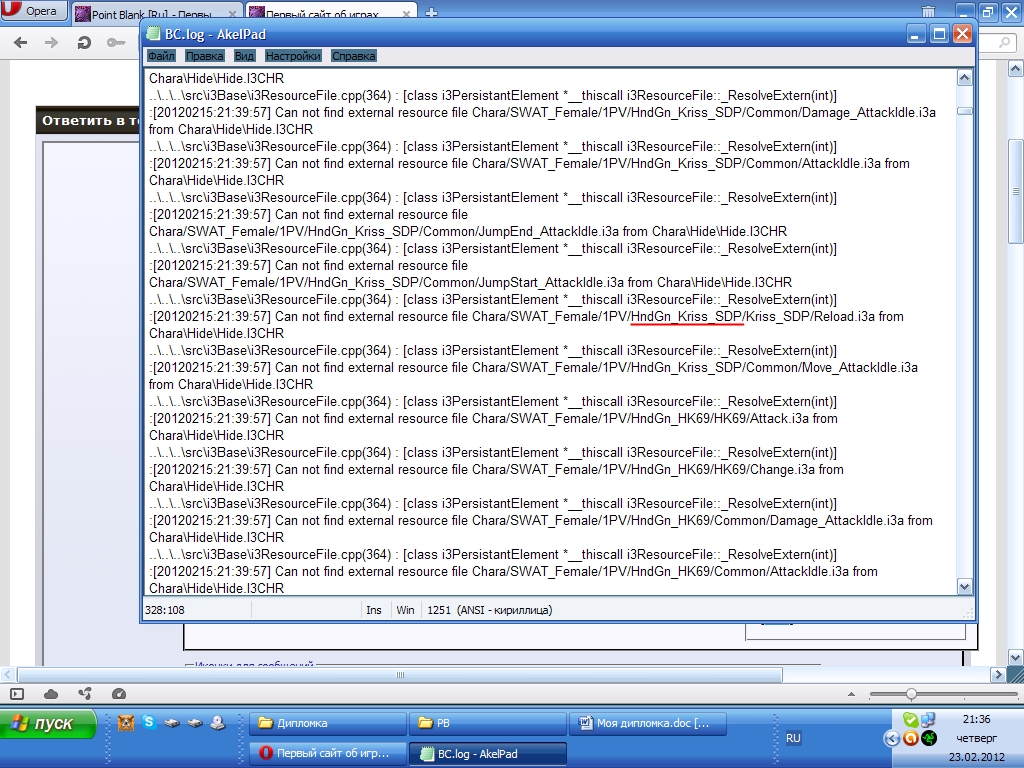The image size is (1024, 768).
Task: Open the Настройки menu
Action: [293, 56]
